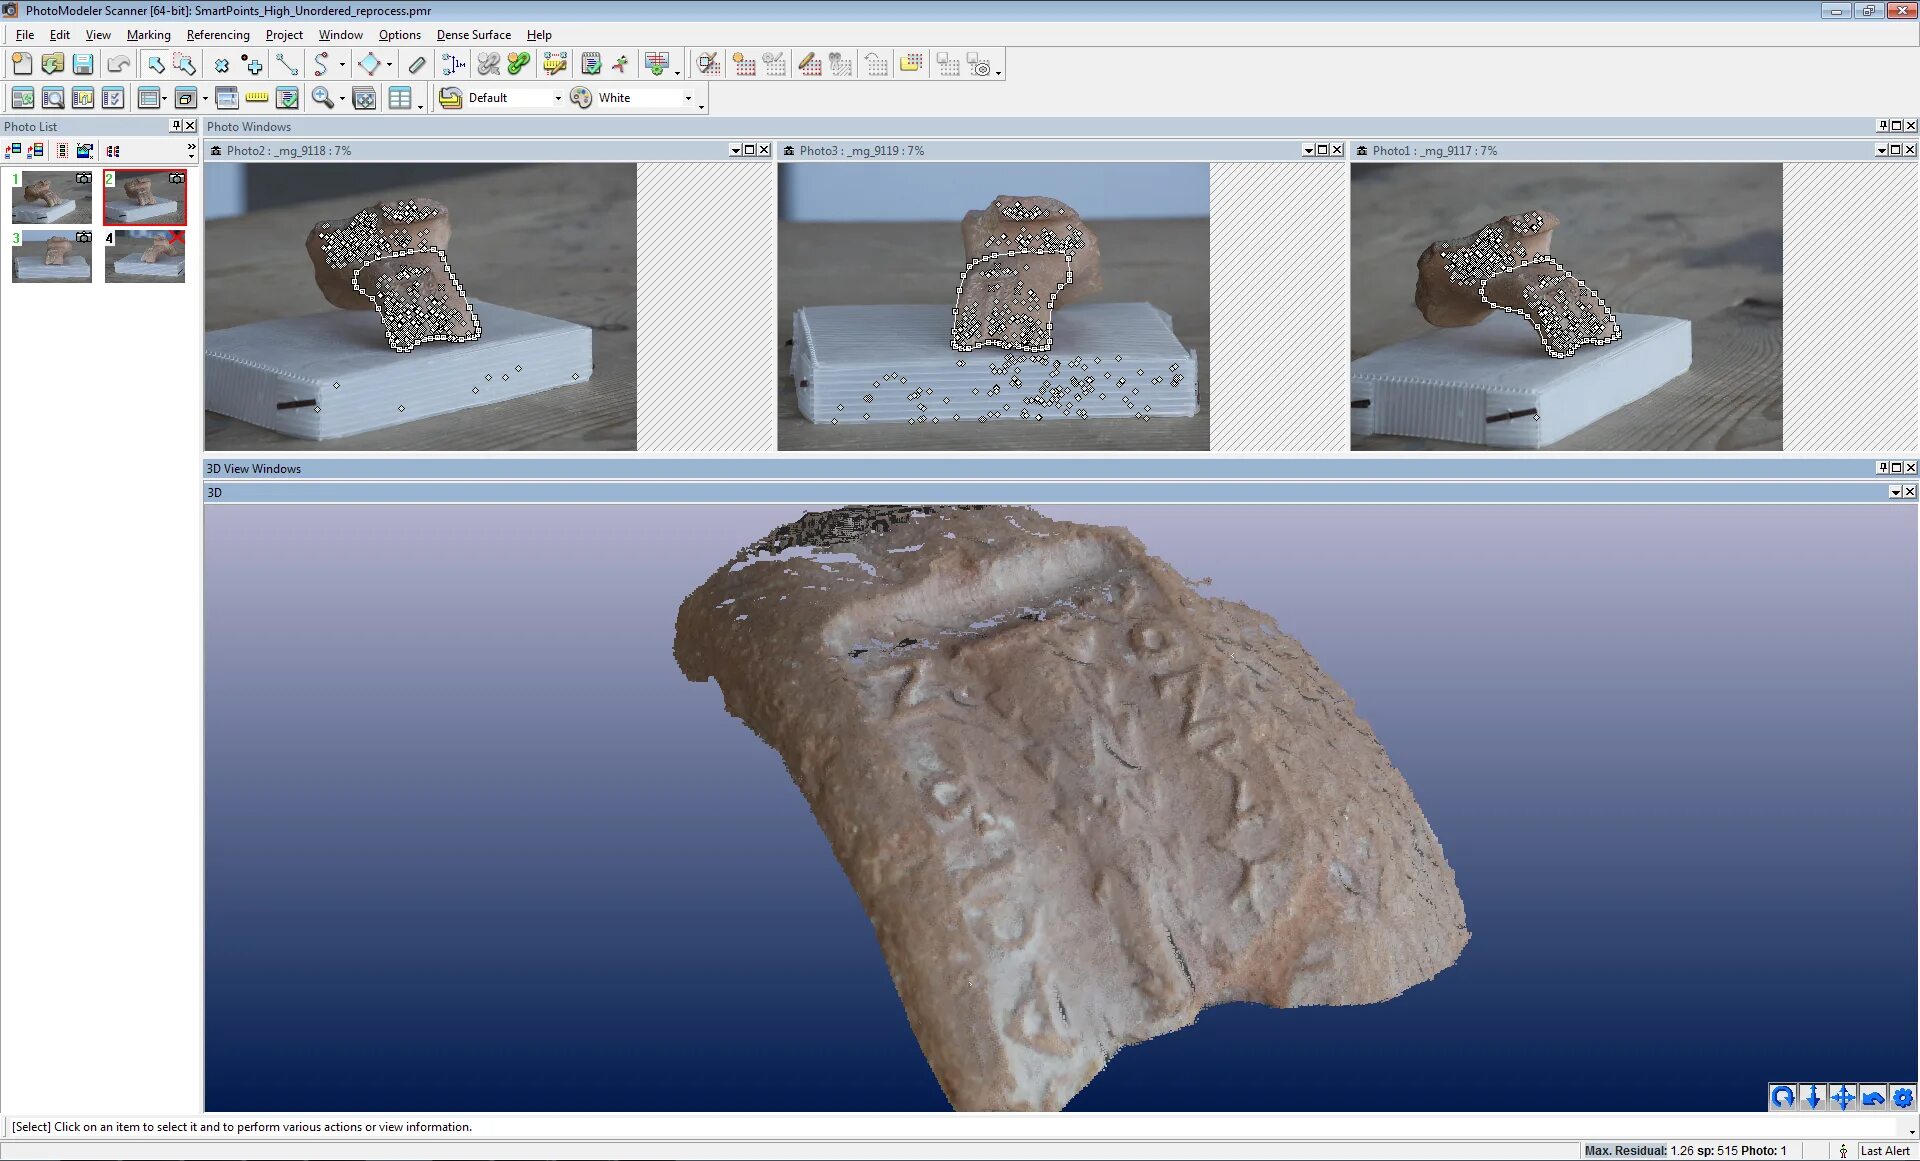
Task: Click the Zoom magnifier tool
Action: (322, 98)
